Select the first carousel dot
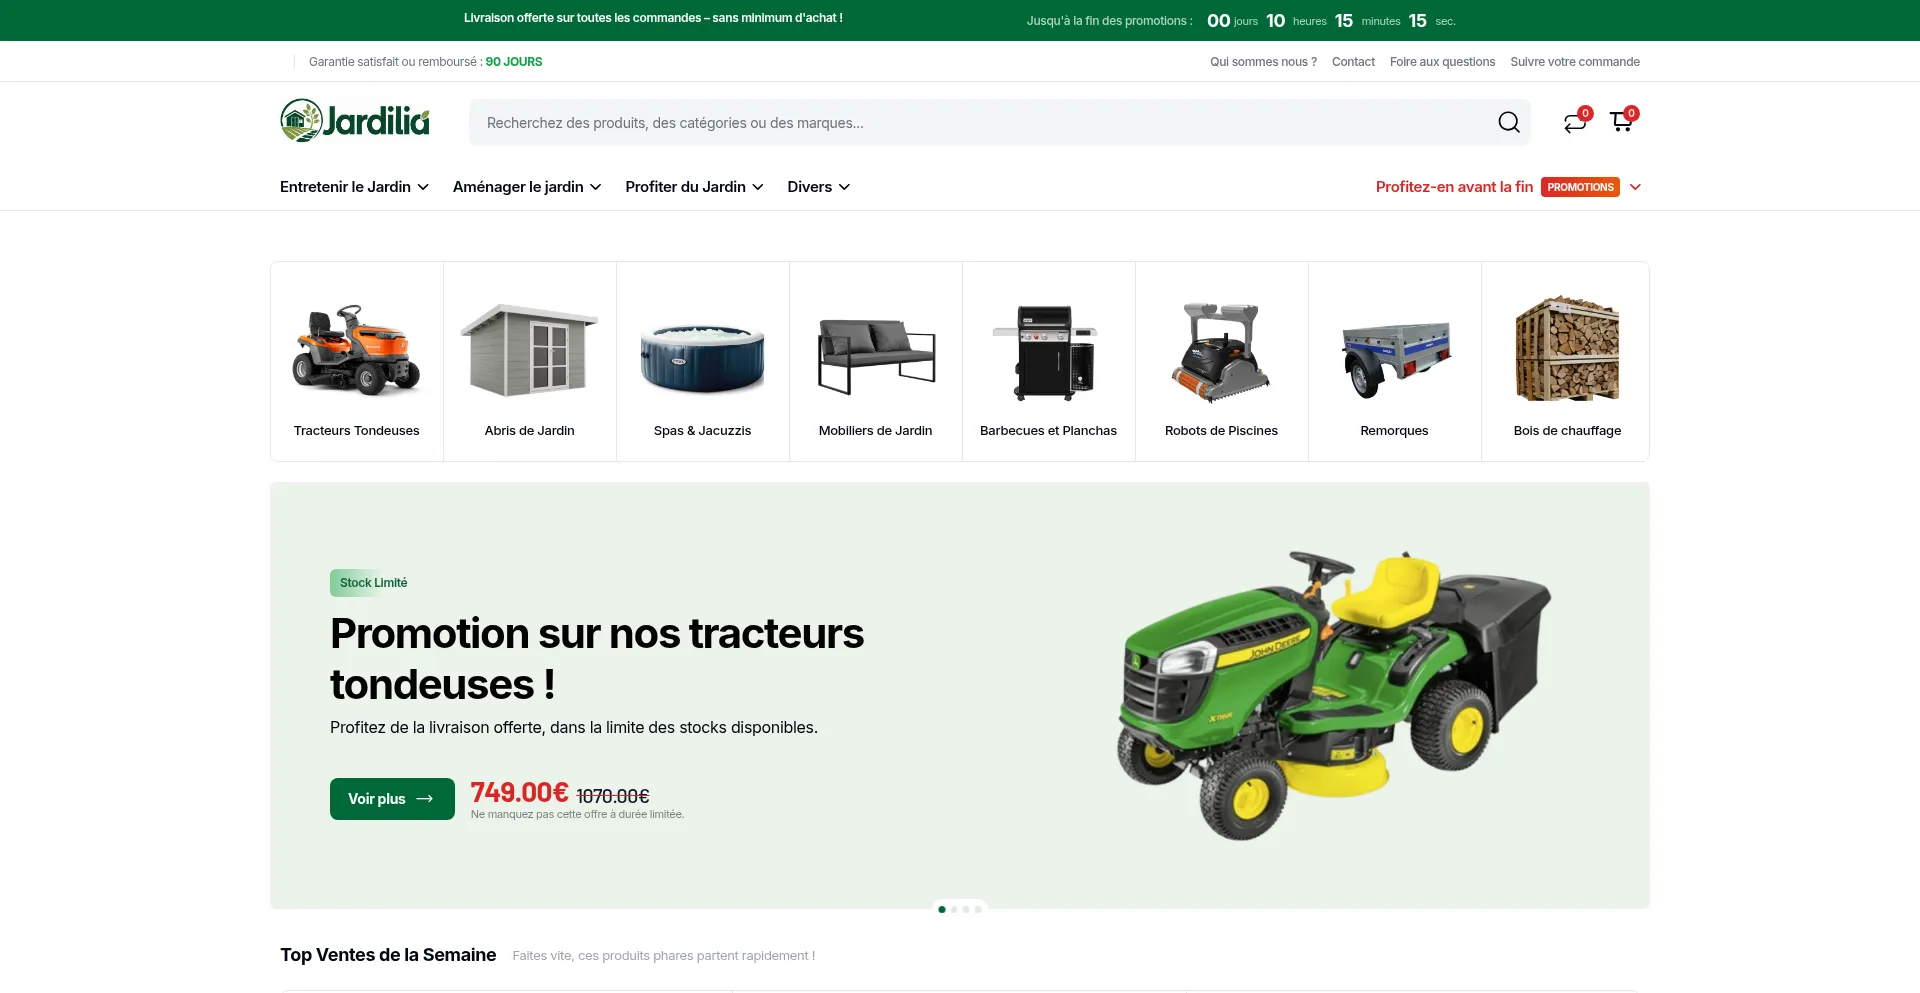This screenshot has height=993, width=1920. tap(942, 909)
